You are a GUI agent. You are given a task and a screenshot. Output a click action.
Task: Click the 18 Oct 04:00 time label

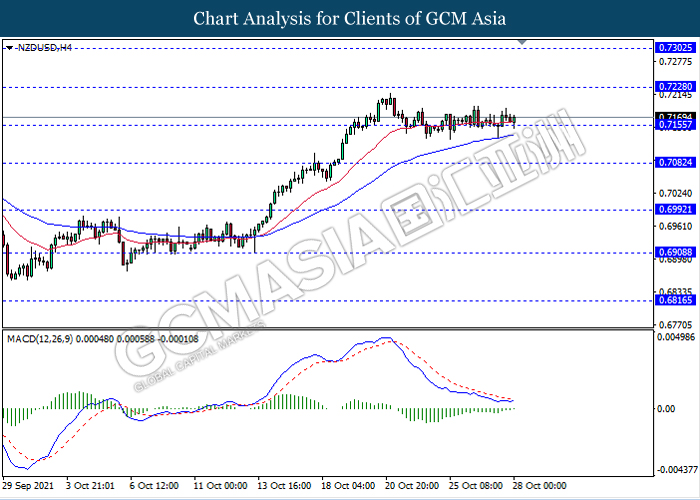[349, 486]
